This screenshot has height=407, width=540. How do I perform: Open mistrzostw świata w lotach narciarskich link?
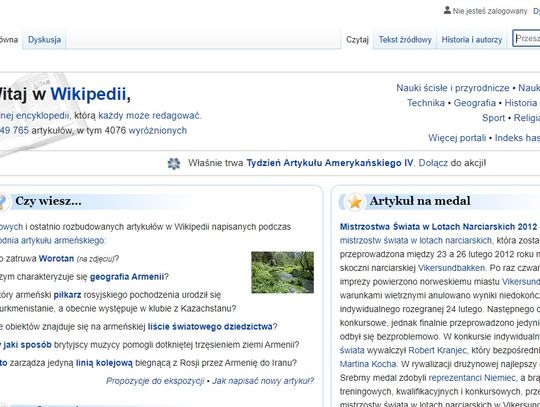point(416,240)
